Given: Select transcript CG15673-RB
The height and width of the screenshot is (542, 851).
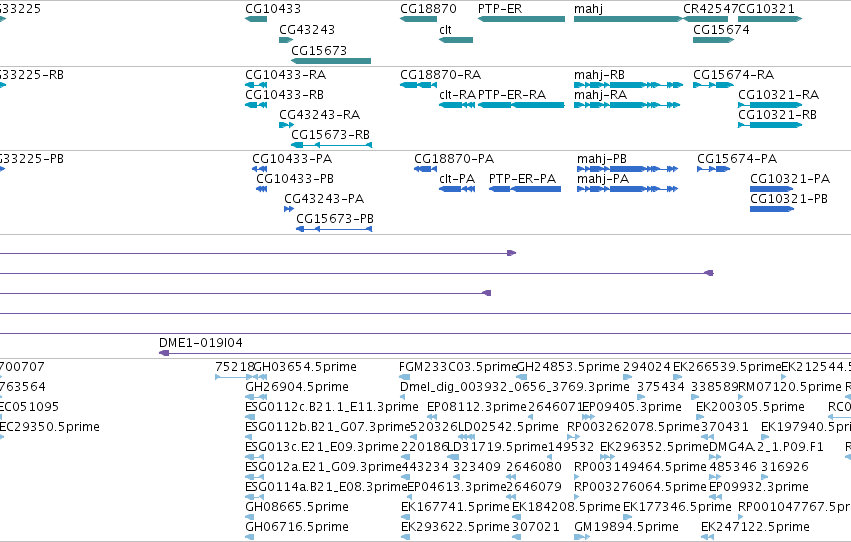Looking at the screenshot, I should (x=332, y=145).
